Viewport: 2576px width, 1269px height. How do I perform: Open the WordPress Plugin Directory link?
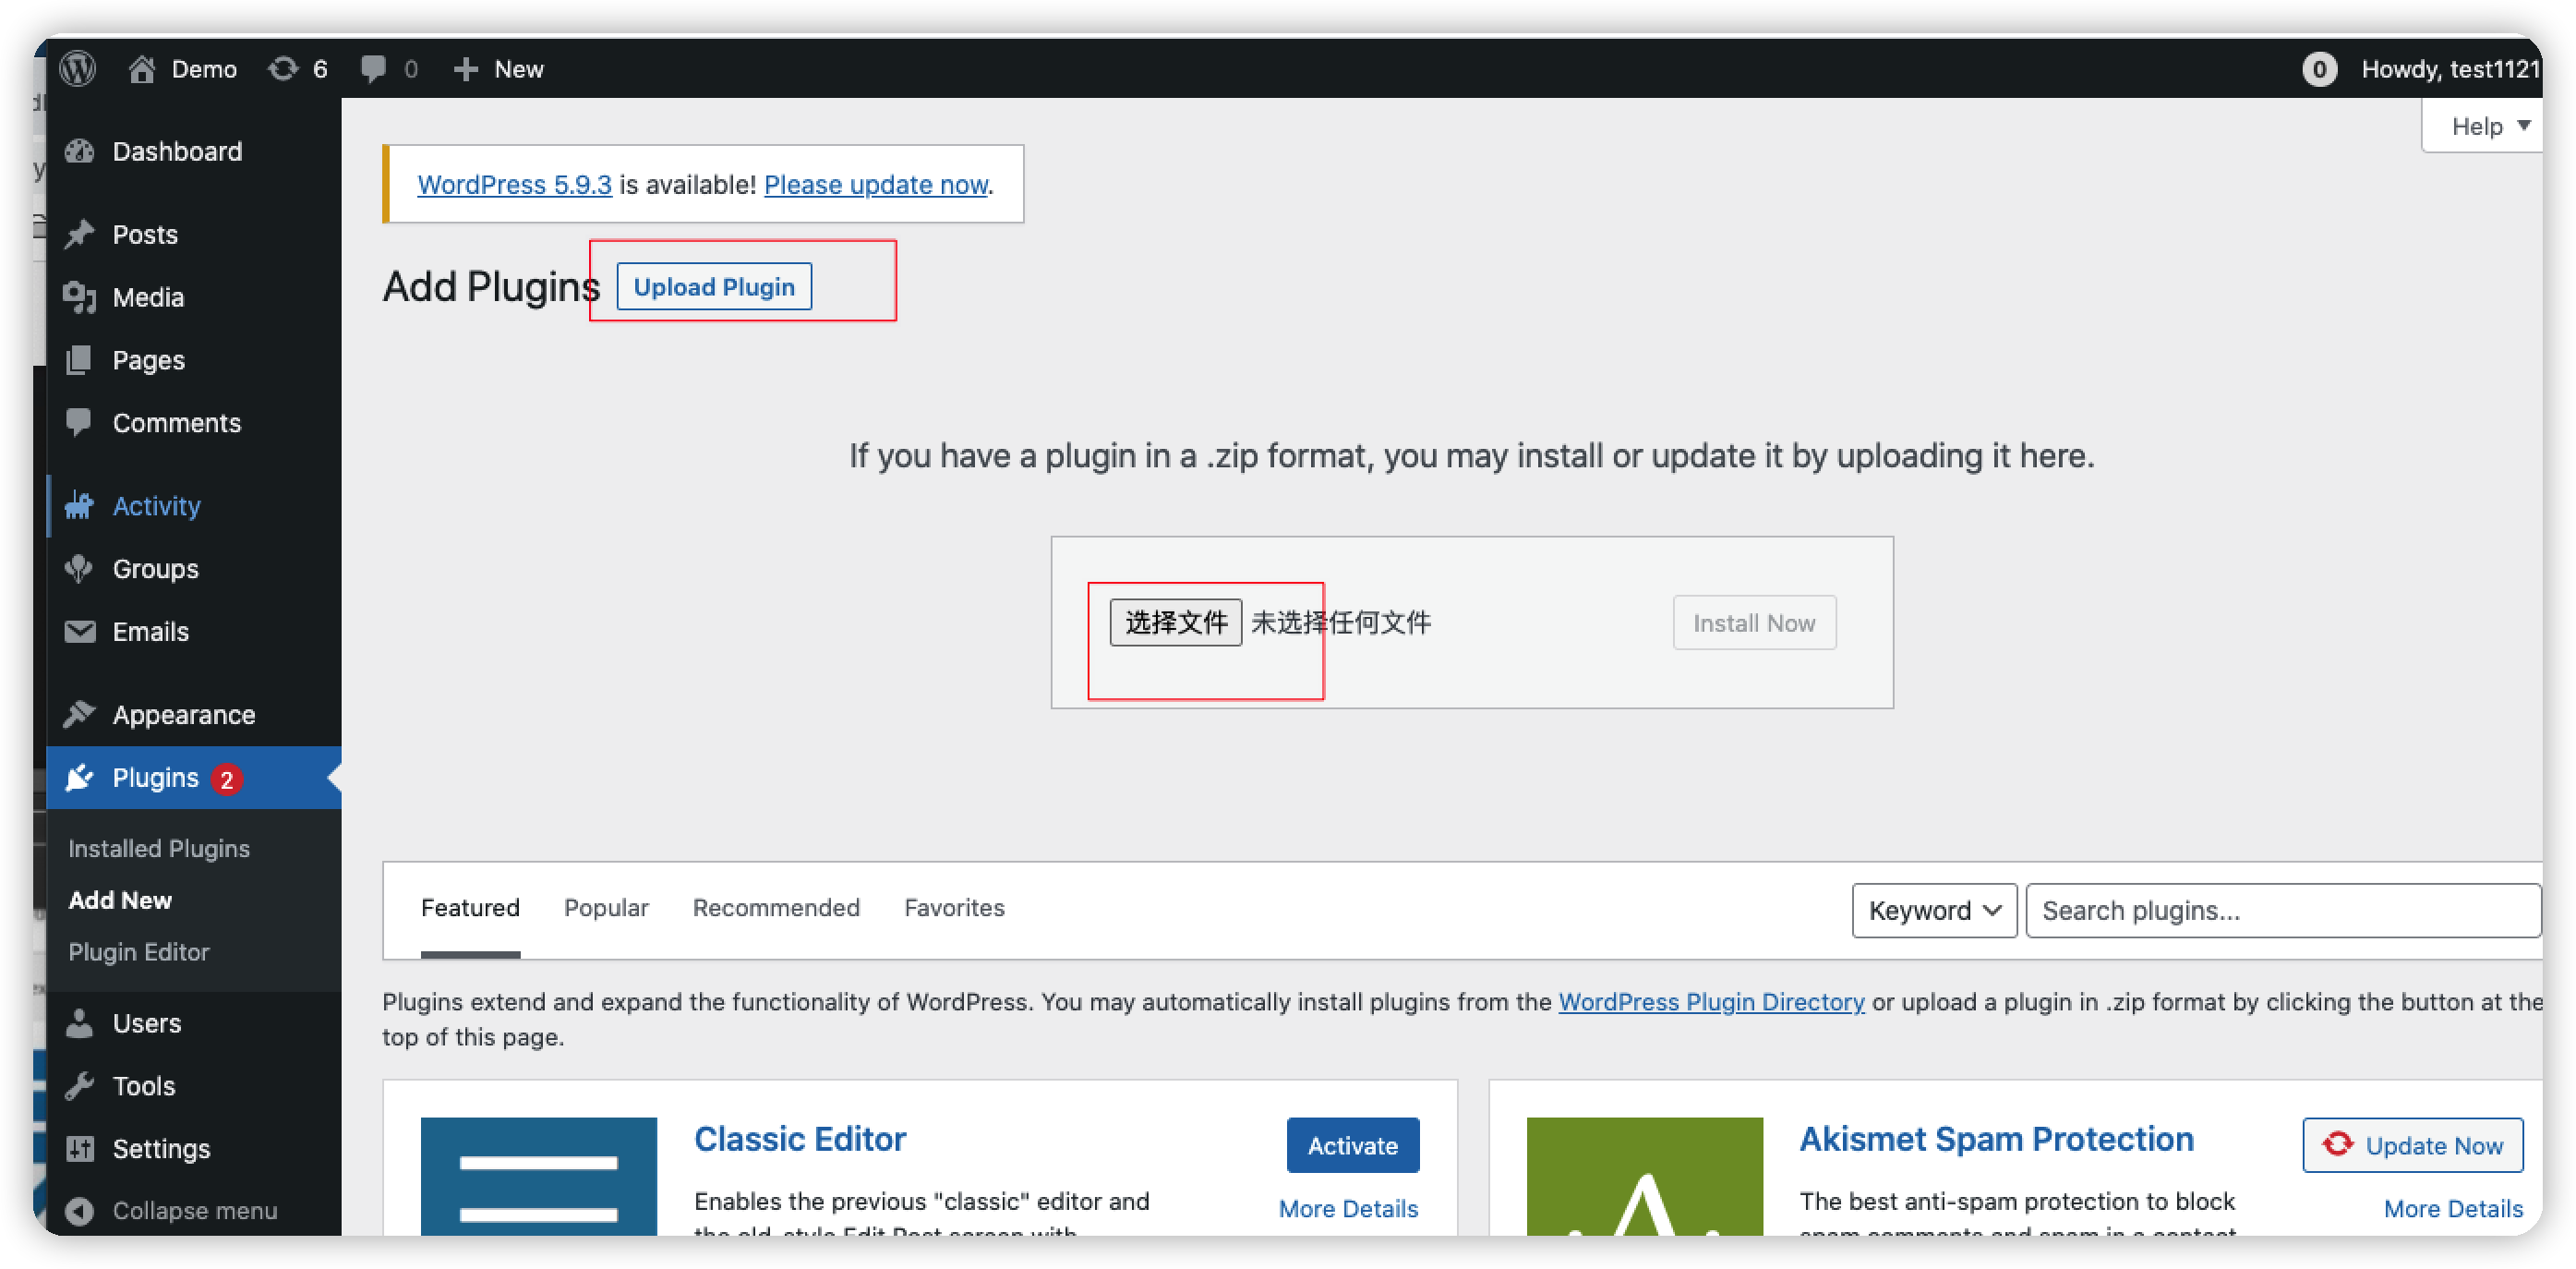click(1710, 1001)
